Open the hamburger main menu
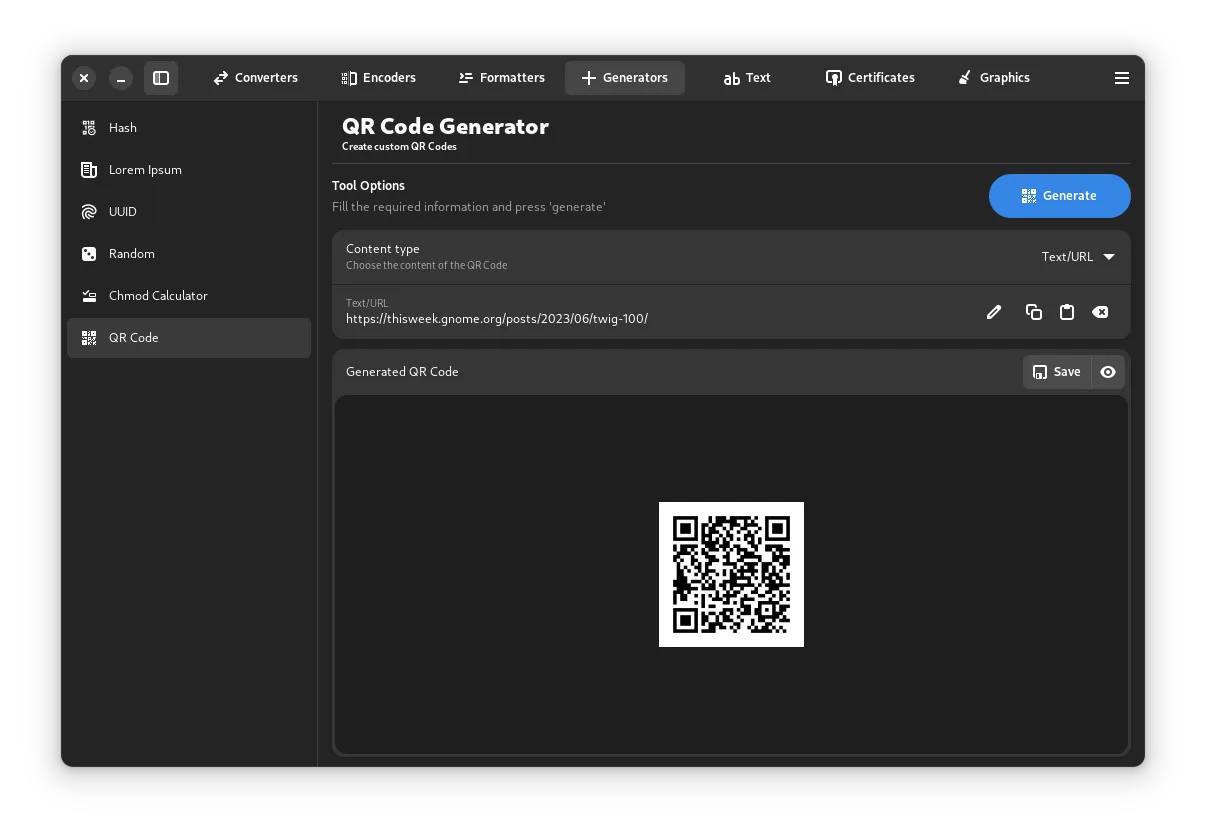 [x=1122, y=78]
